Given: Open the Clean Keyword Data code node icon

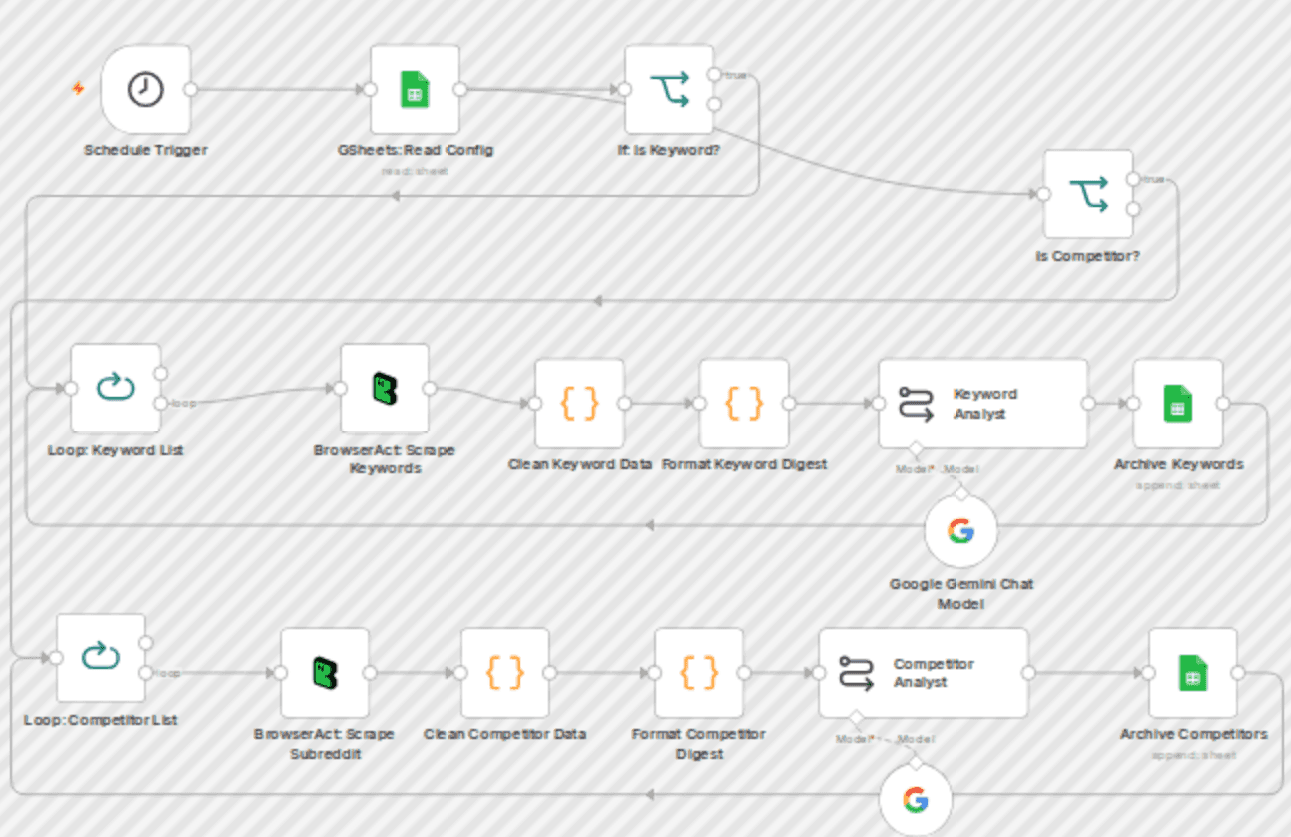Looking at the screenshot, I should (x=579, y=403).
